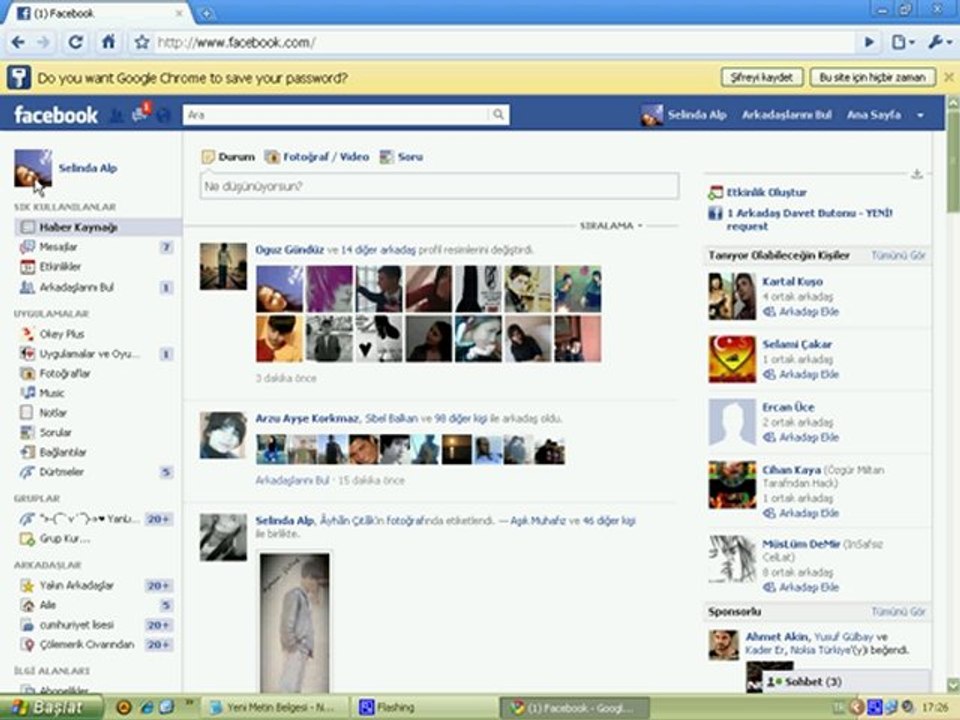Select the Durum composer tab
960x720 pixels.
coord(228,157)
